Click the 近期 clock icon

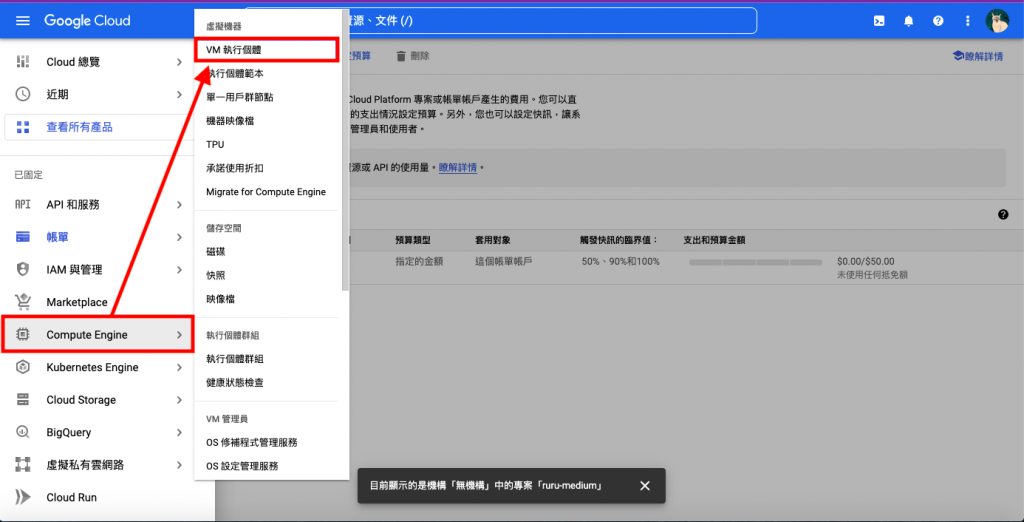23,95
